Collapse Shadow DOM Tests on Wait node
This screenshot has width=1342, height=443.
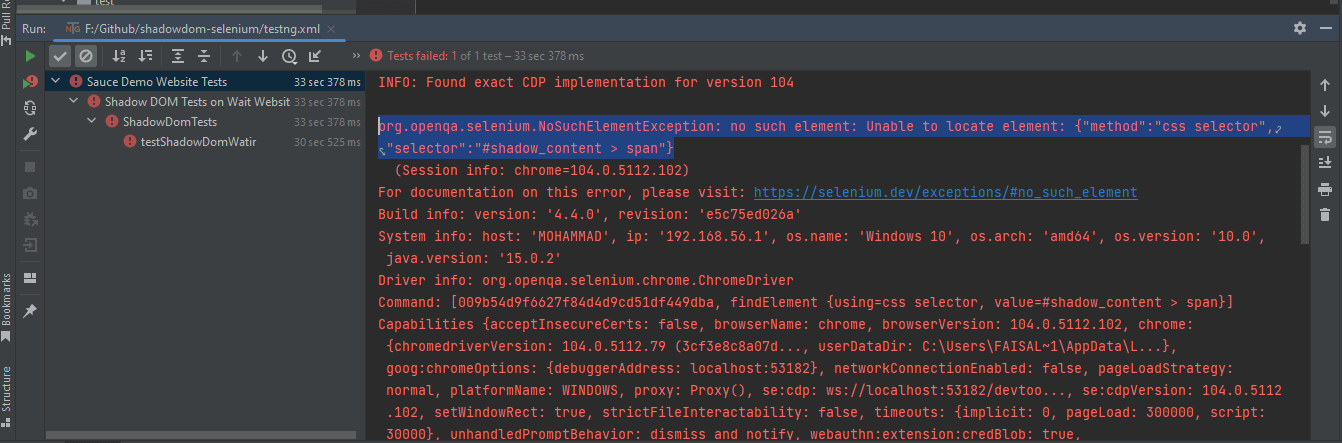[75, 102]
